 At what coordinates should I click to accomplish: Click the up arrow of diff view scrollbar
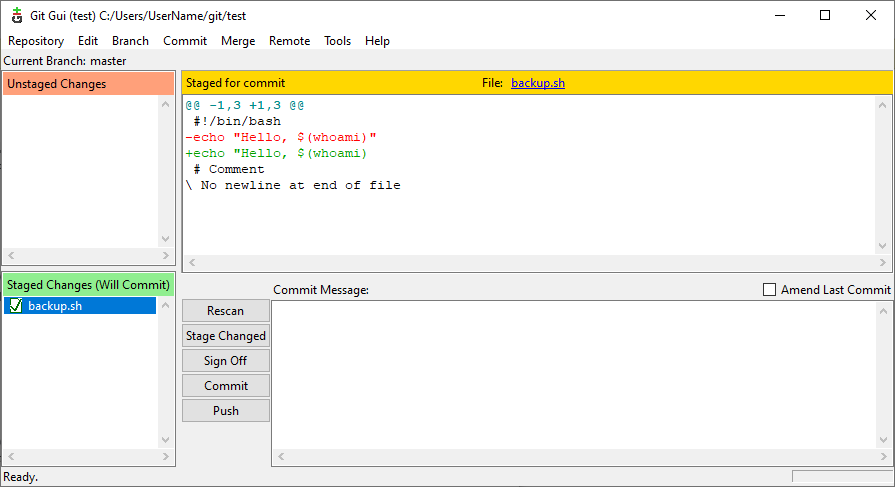coord(882,105)
